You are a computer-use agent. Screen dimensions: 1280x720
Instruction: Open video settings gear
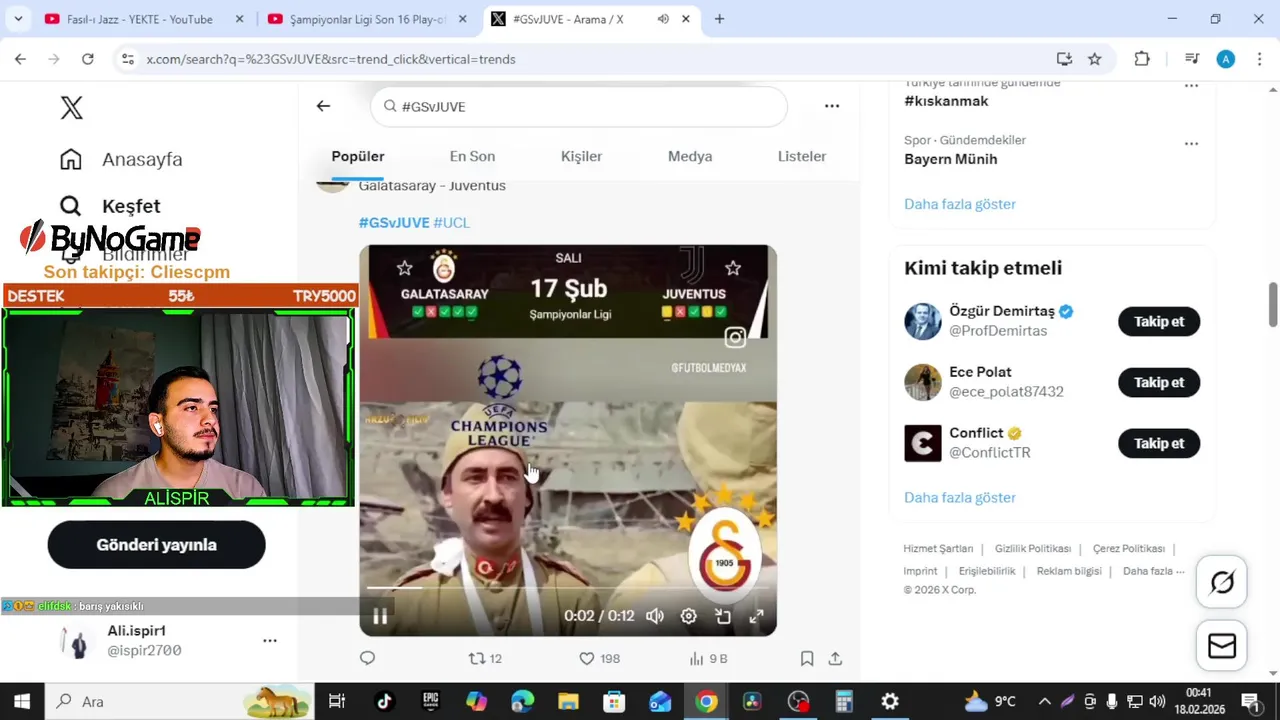(x=689, y=616)
